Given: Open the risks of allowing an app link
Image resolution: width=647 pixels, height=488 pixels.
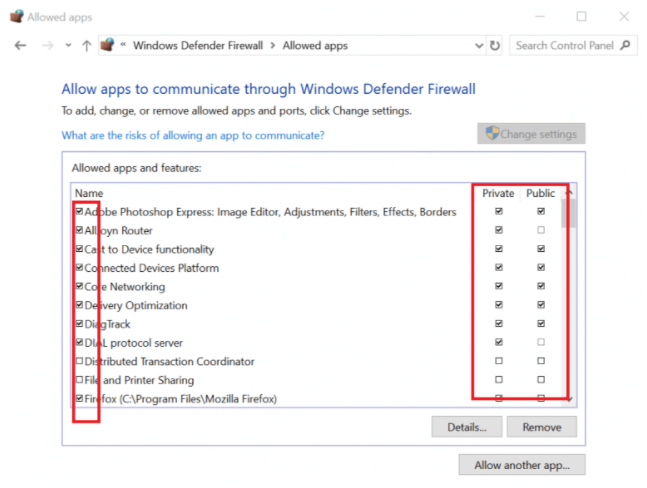Looking at the screenshot, I should [x=193, y=135].
